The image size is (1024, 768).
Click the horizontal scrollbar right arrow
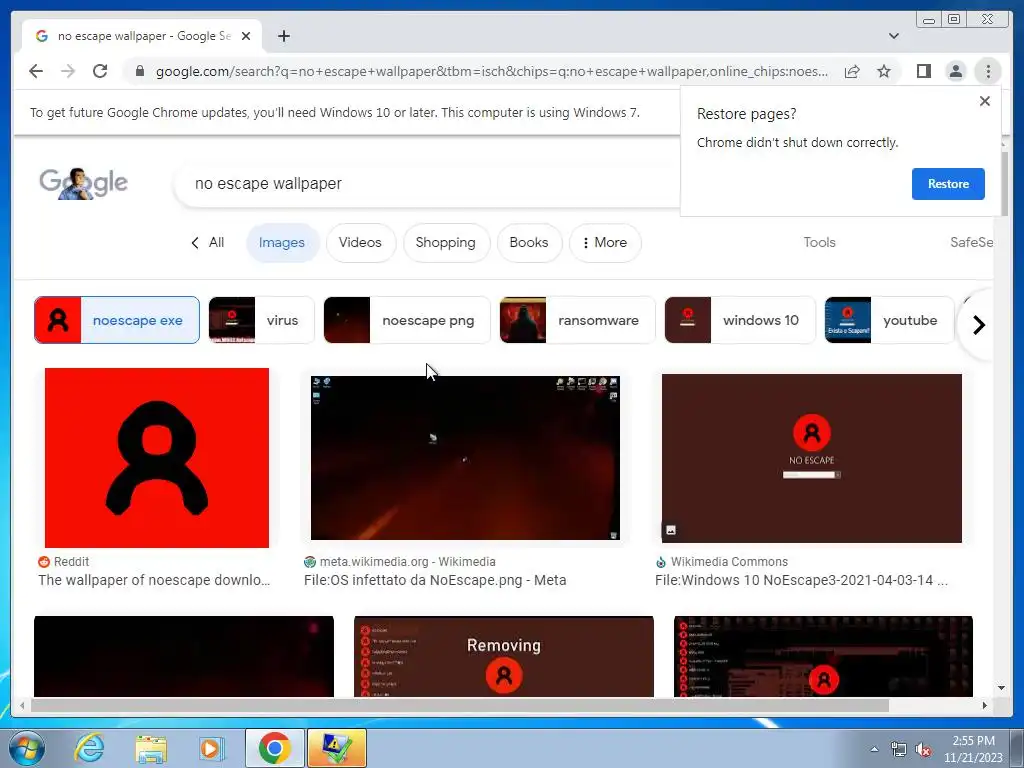985,705
